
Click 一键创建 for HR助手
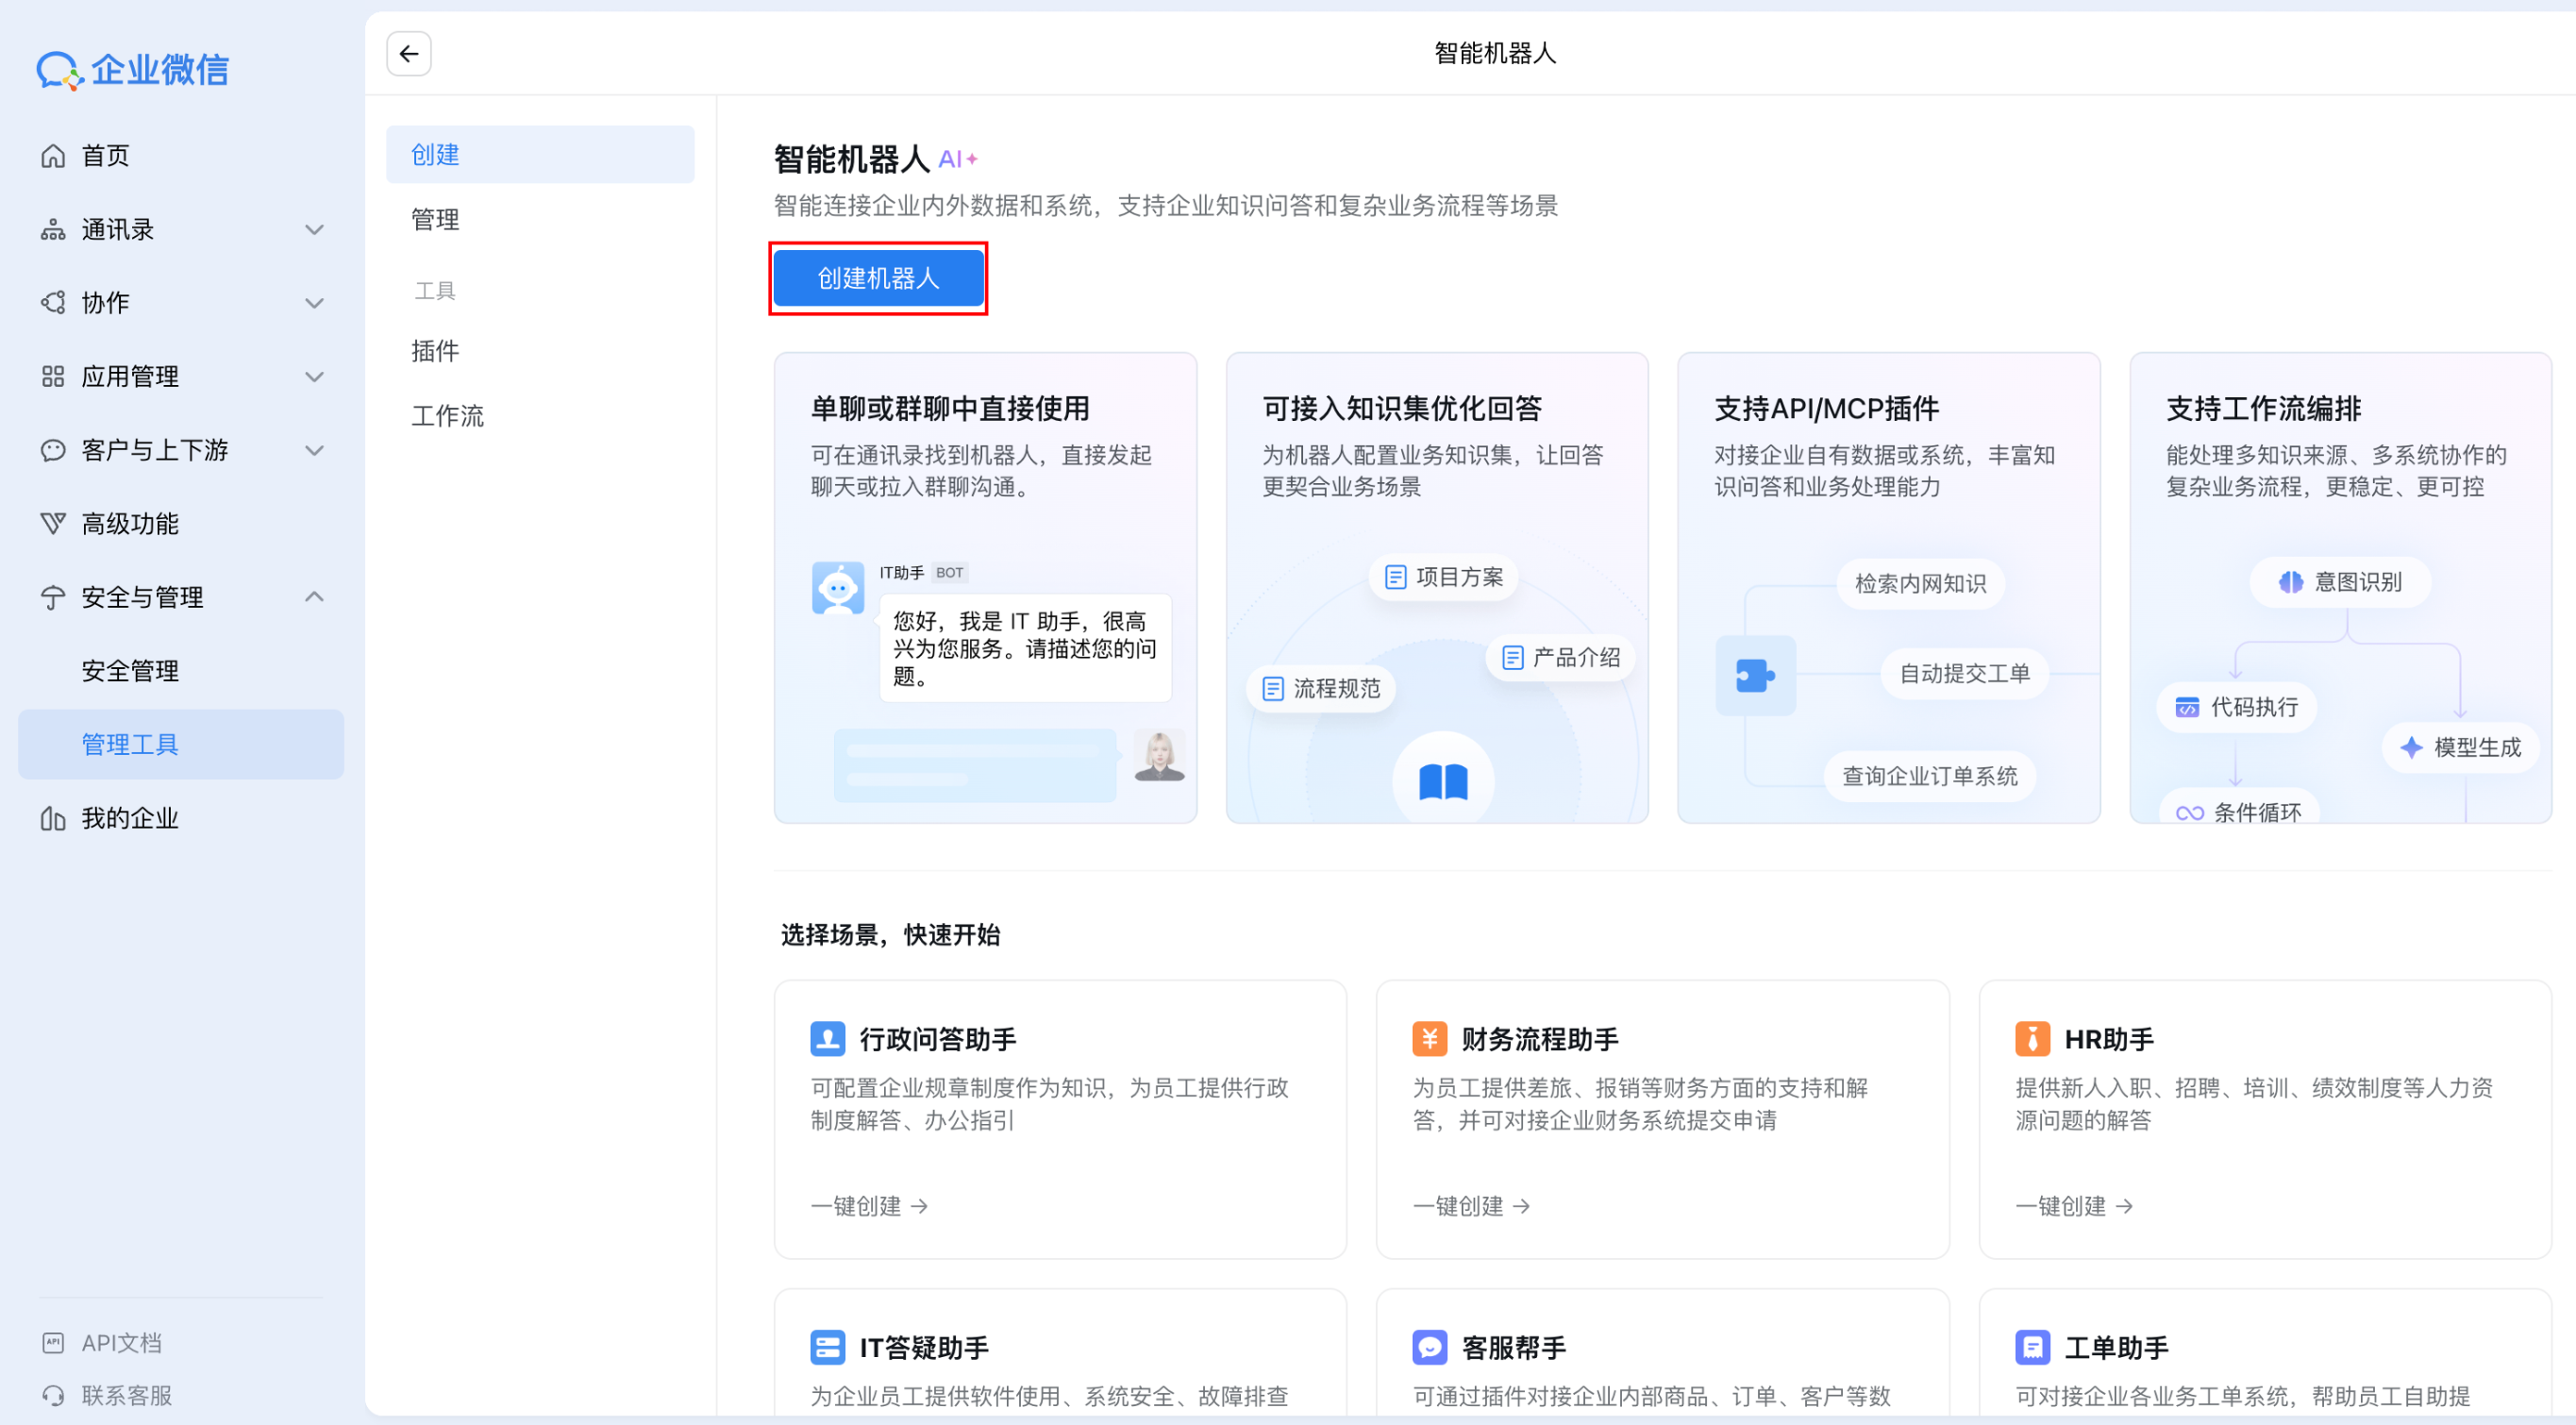(x=2075, y=1207)
